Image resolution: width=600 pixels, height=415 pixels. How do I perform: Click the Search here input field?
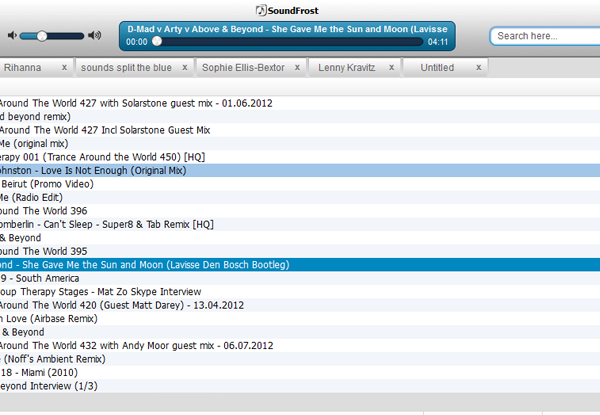pos(545,36)
